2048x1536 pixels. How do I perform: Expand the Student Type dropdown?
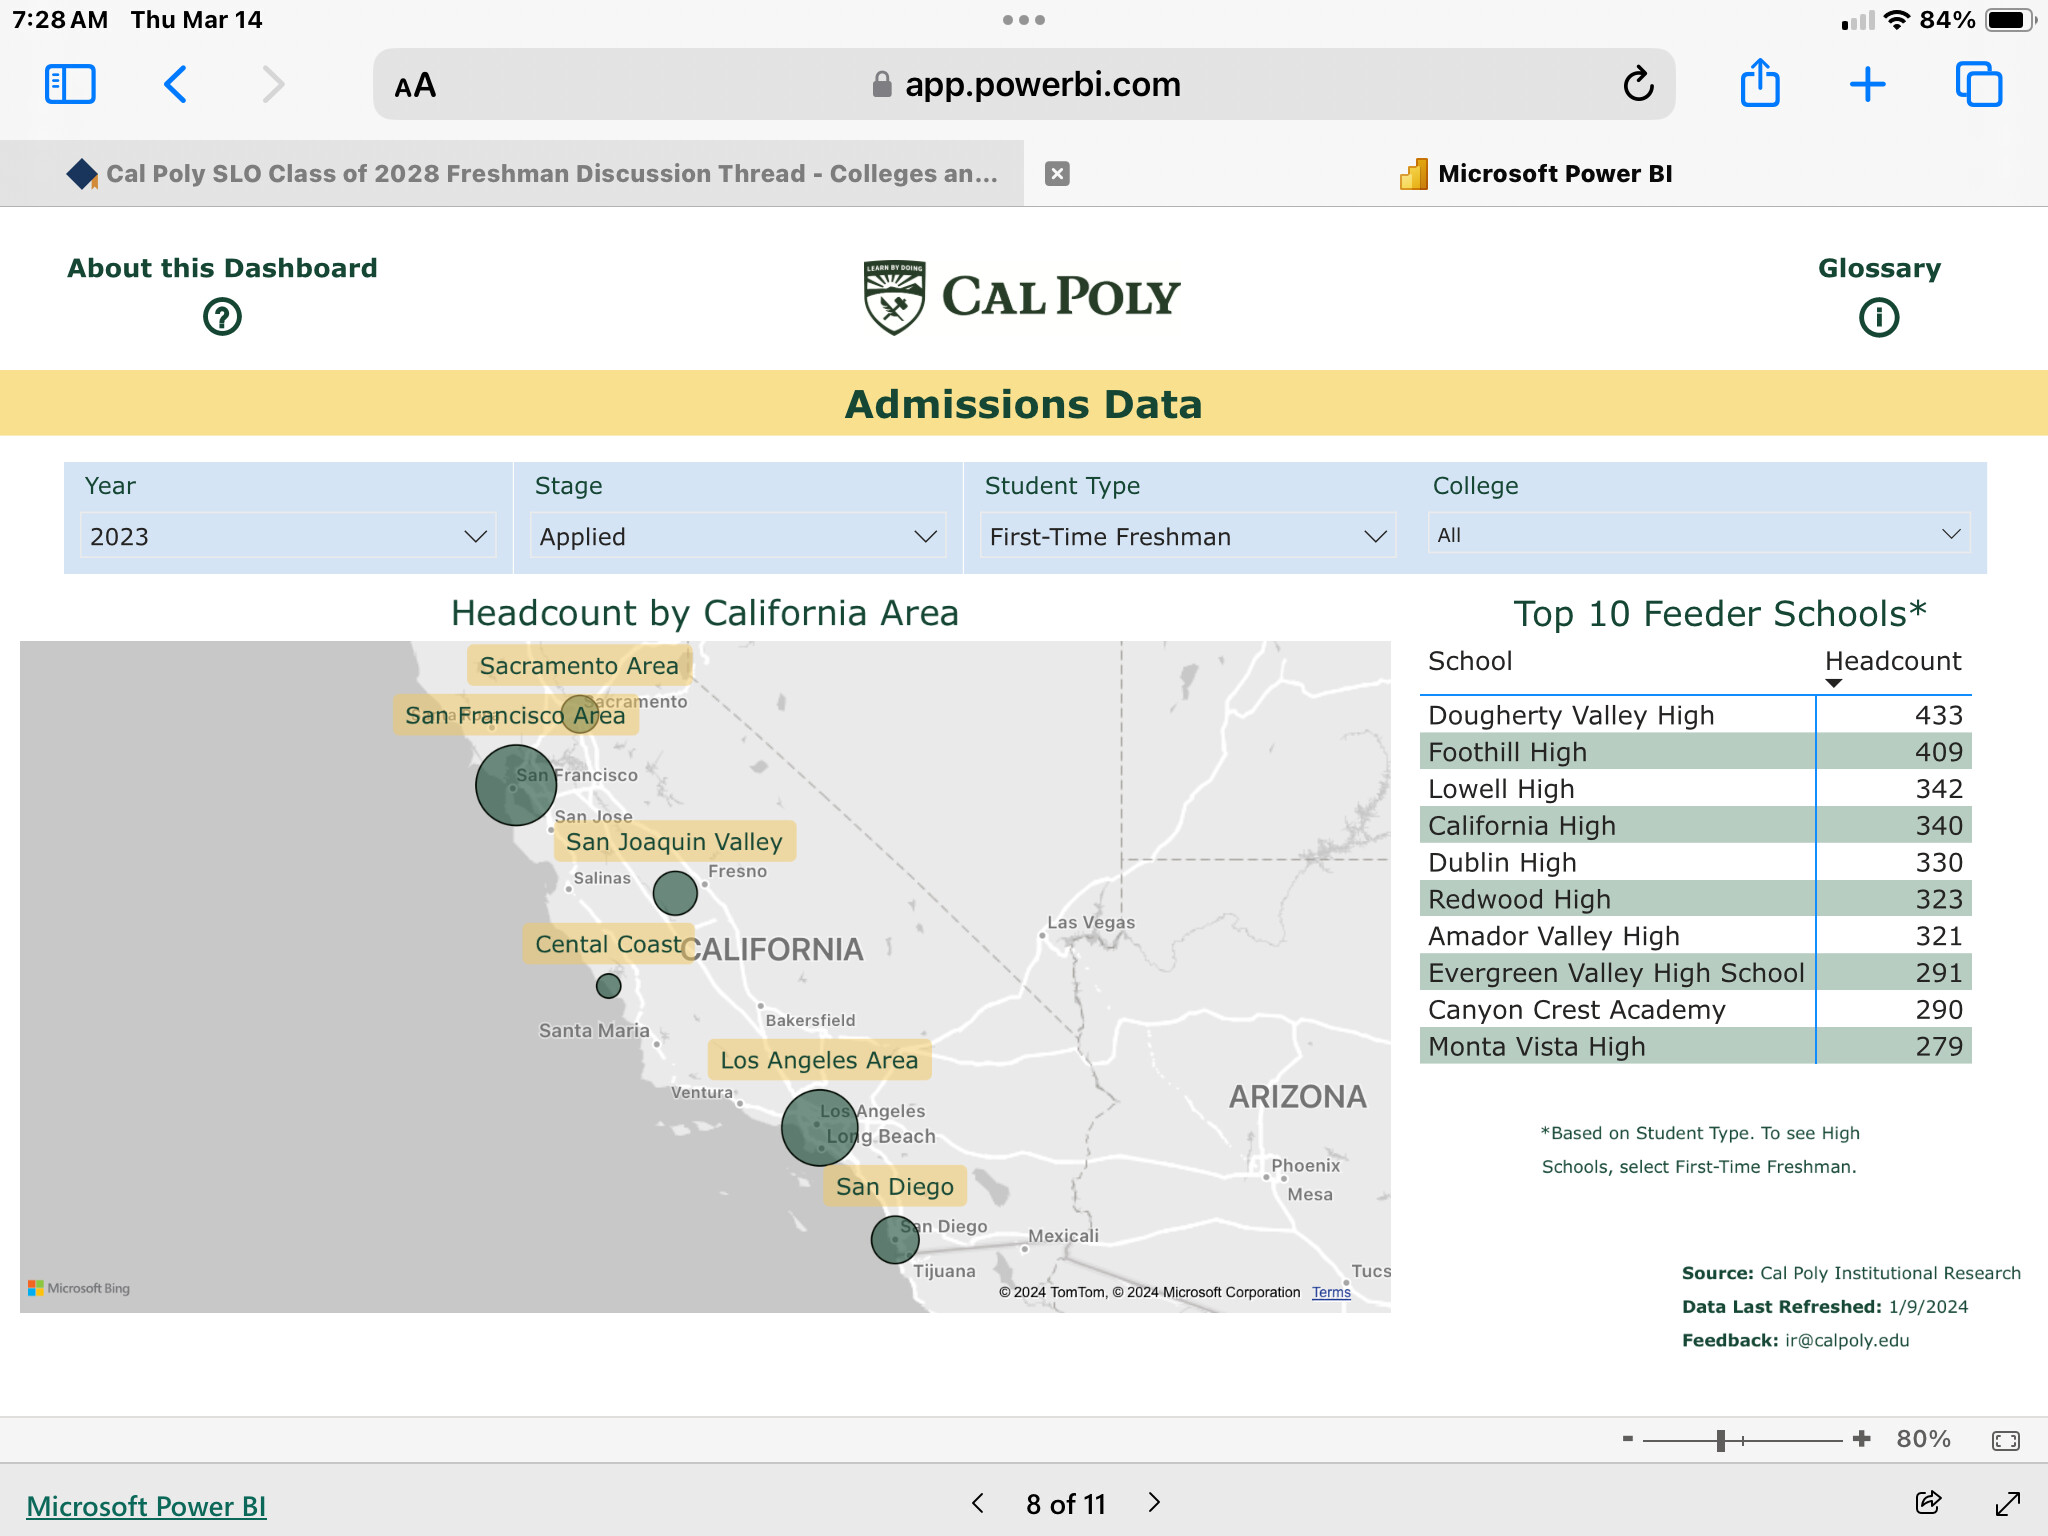pos(1187,536)
